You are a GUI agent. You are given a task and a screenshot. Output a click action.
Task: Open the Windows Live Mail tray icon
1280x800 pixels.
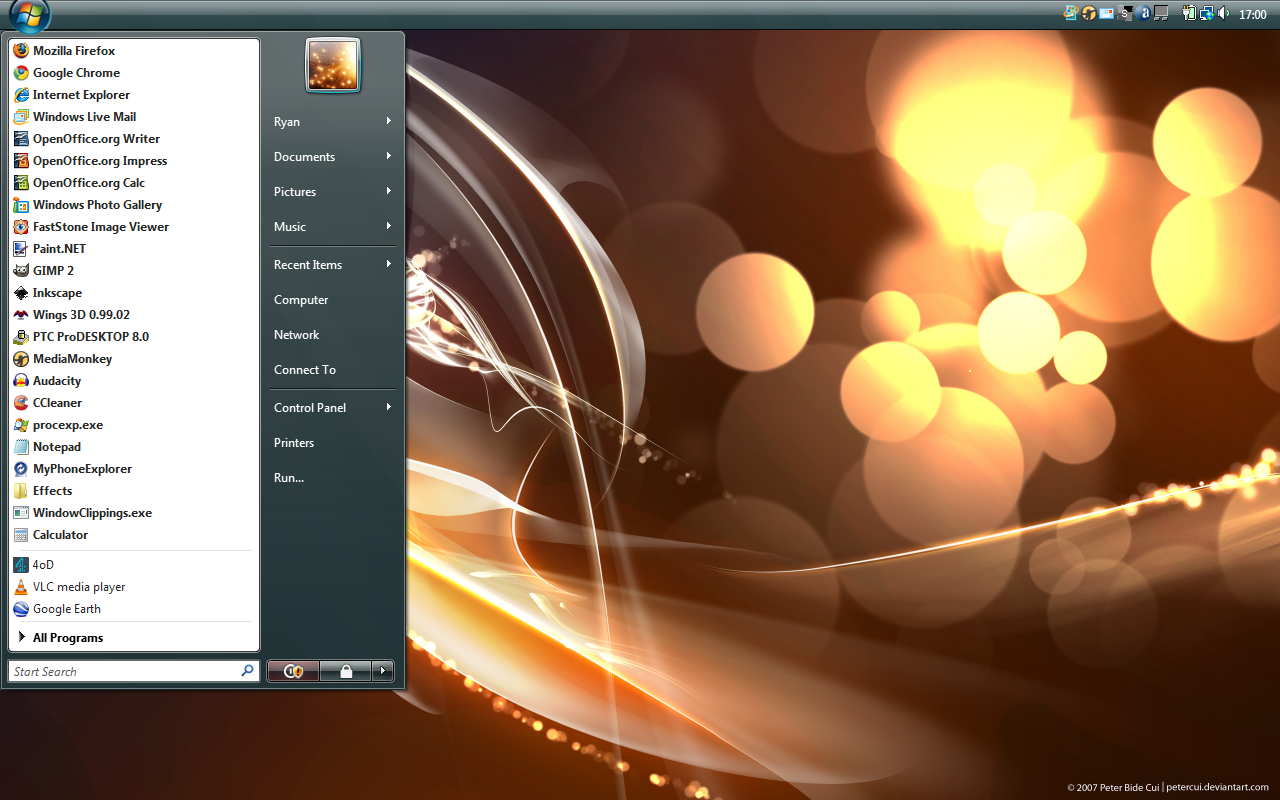[1107, 13]
